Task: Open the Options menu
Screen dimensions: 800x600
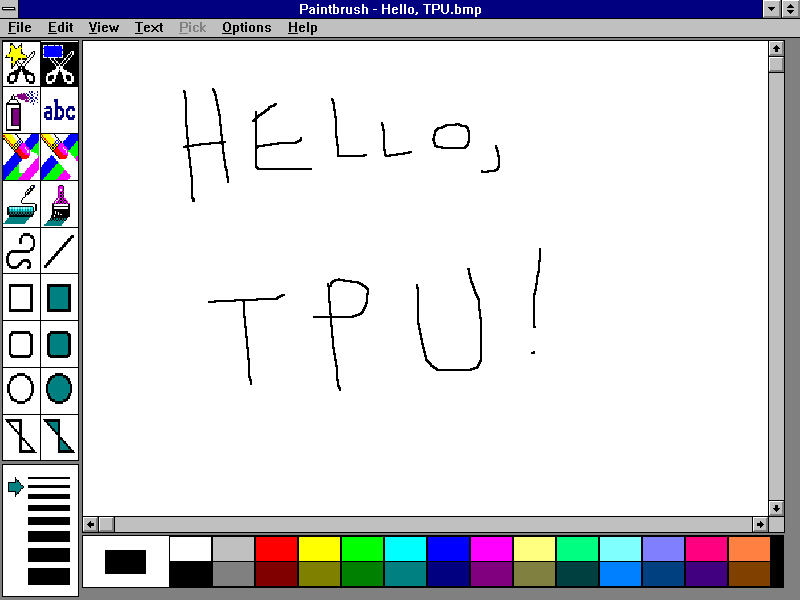Action: click(x=246, y=27)
